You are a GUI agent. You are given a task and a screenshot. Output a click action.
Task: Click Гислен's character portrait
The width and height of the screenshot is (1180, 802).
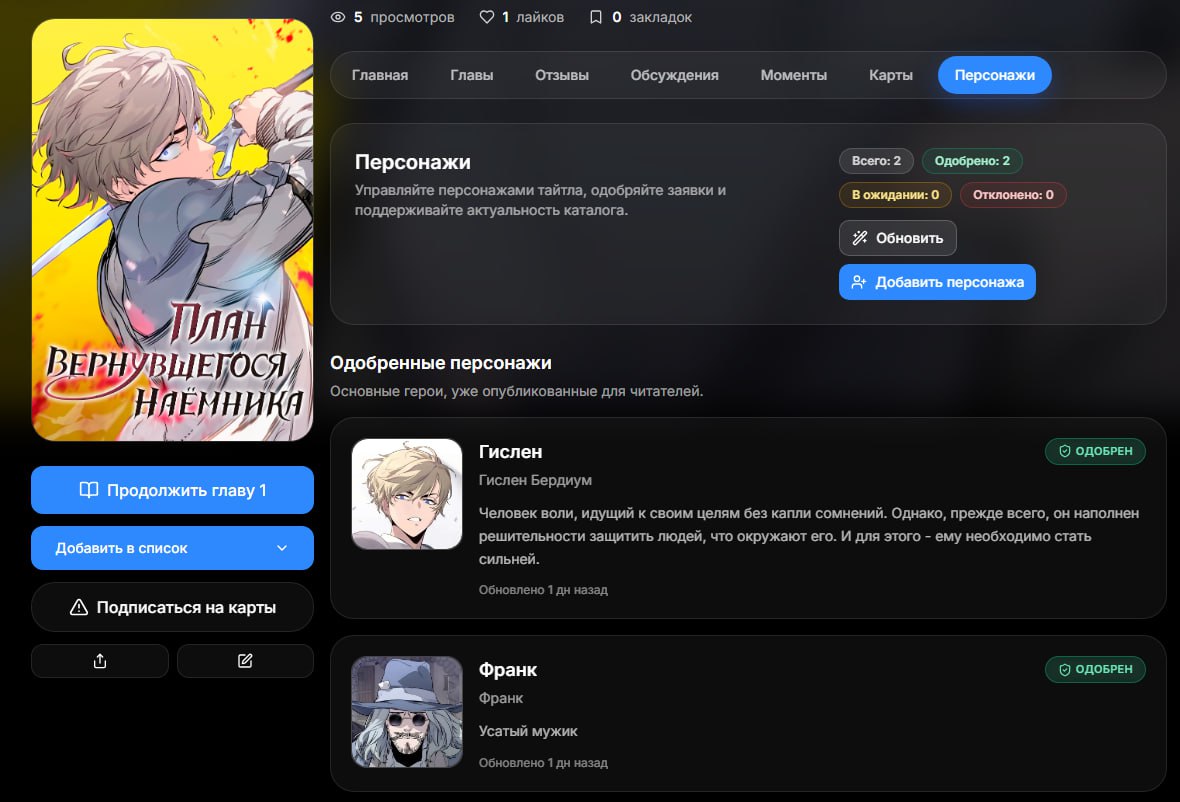[407, 494]
